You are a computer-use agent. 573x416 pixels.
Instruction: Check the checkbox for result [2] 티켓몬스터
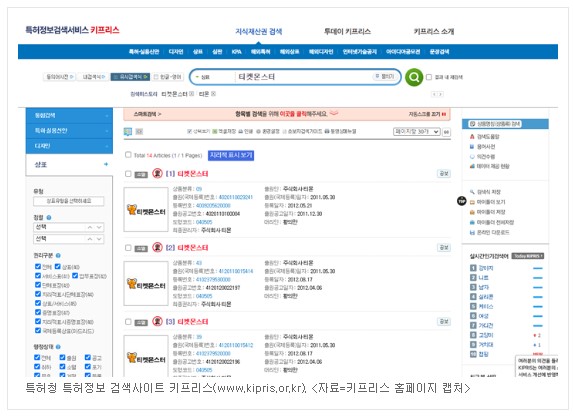(x=128, y=248)
